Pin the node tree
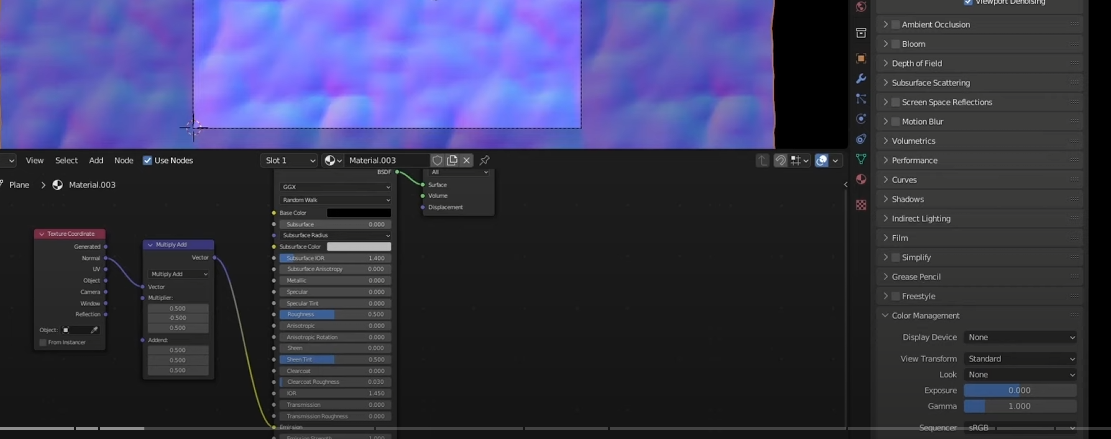This screenshot has height=439, width=1111. (485, 161)
